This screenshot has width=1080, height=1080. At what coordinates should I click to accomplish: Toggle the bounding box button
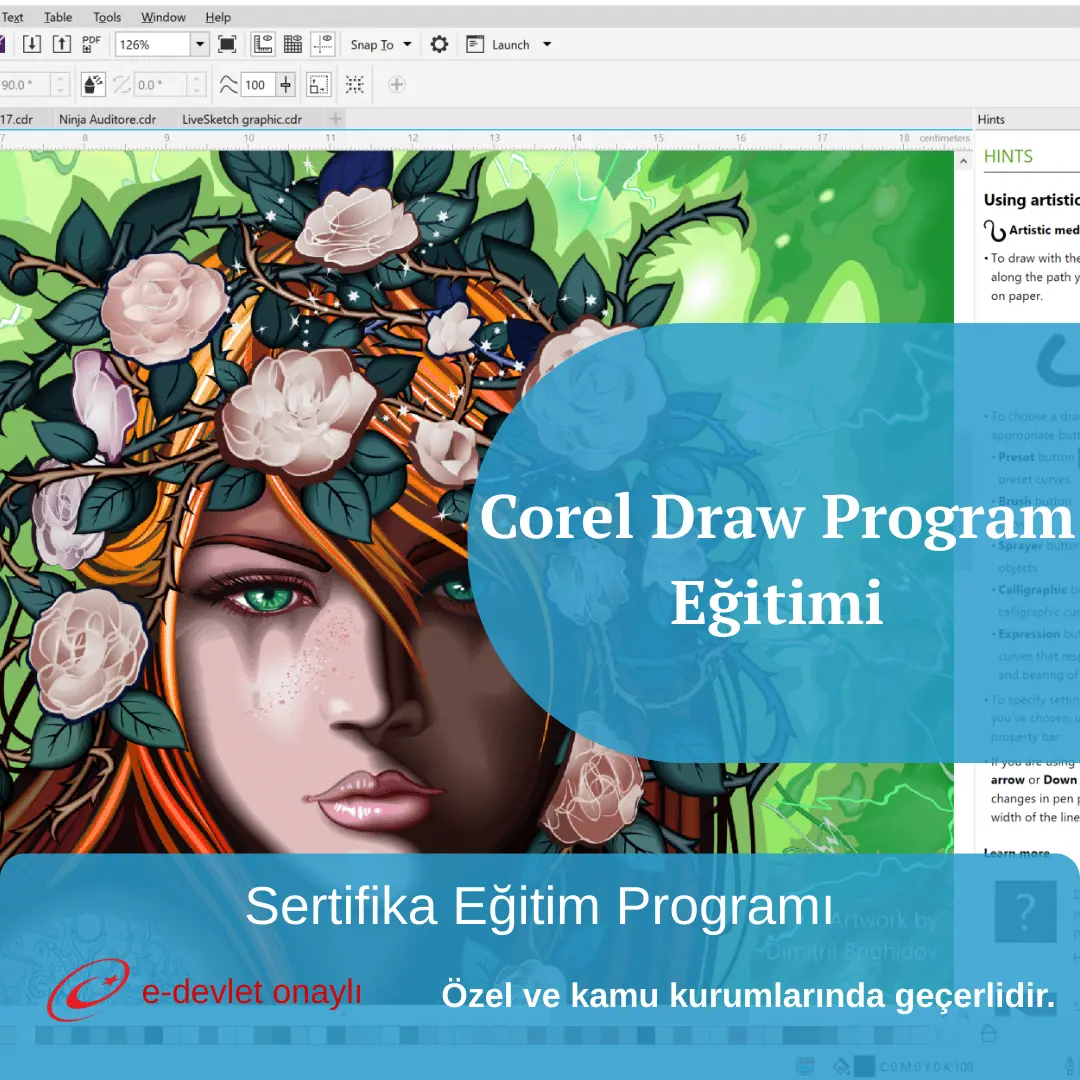click(x=318, y=85)
